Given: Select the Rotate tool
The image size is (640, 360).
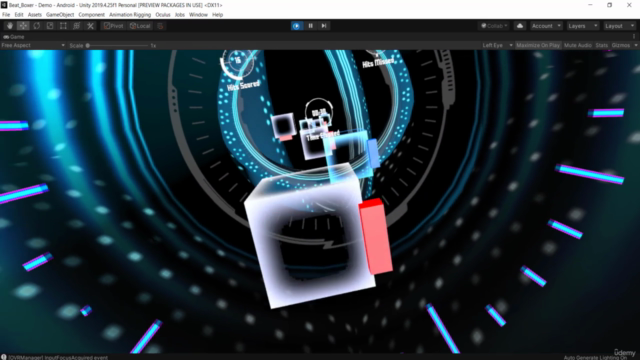Looking at the screenshot, I should tap(37, 26).
